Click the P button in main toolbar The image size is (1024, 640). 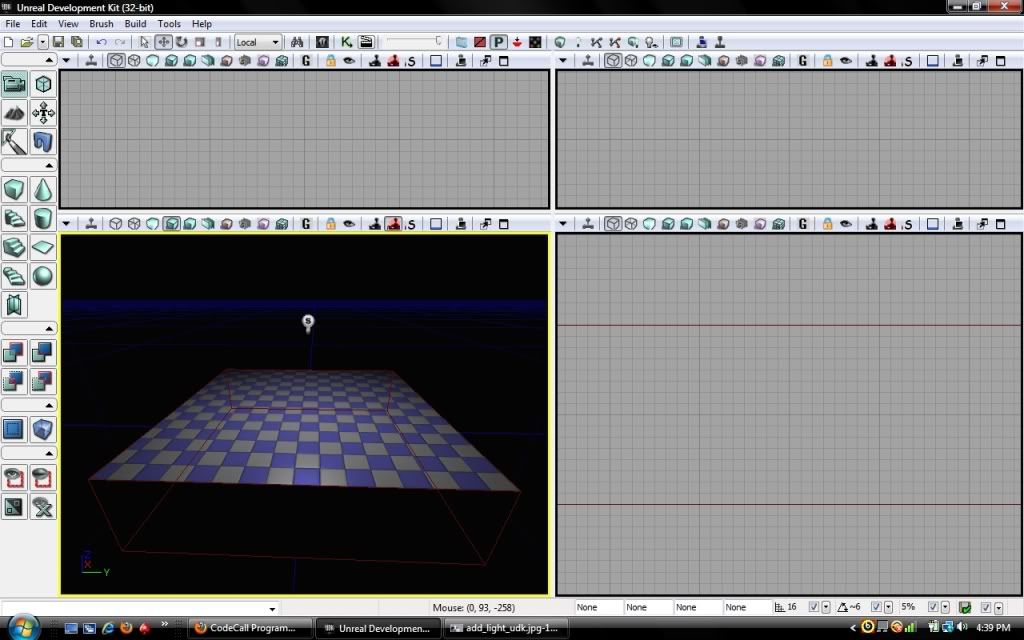pyautogui.click(x=498, y=42)
